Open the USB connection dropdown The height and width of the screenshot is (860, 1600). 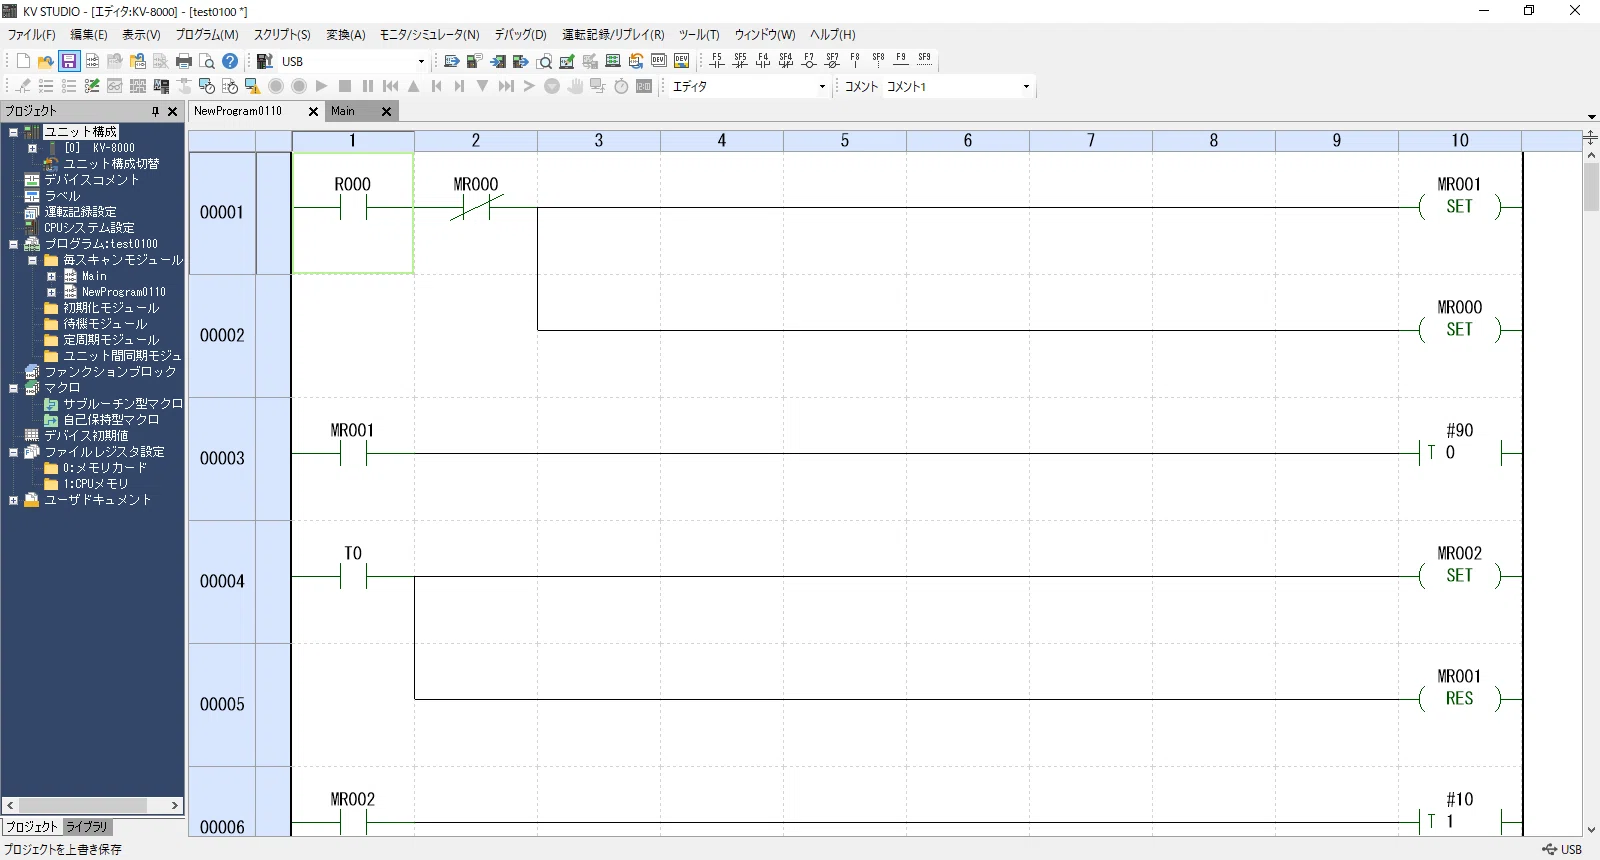[421, 61]
